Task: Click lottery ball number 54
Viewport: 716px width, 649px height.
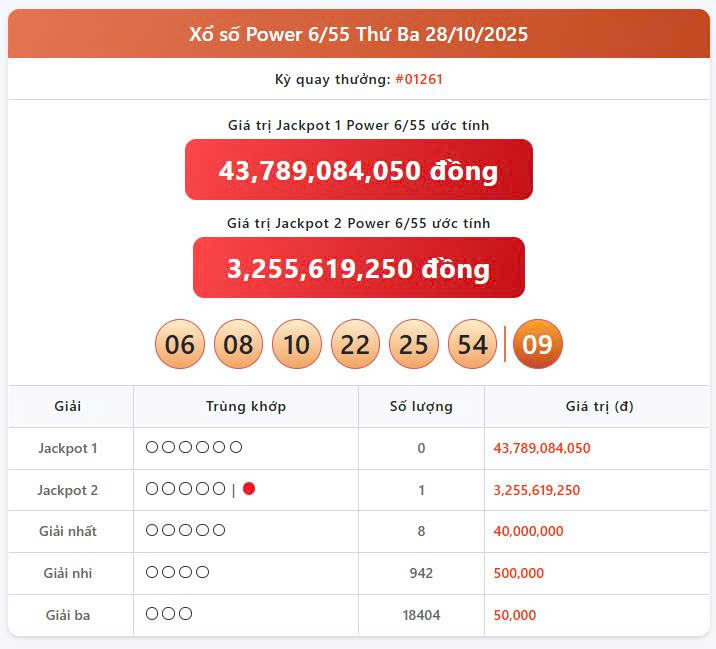Action: [x=472, y=344]
